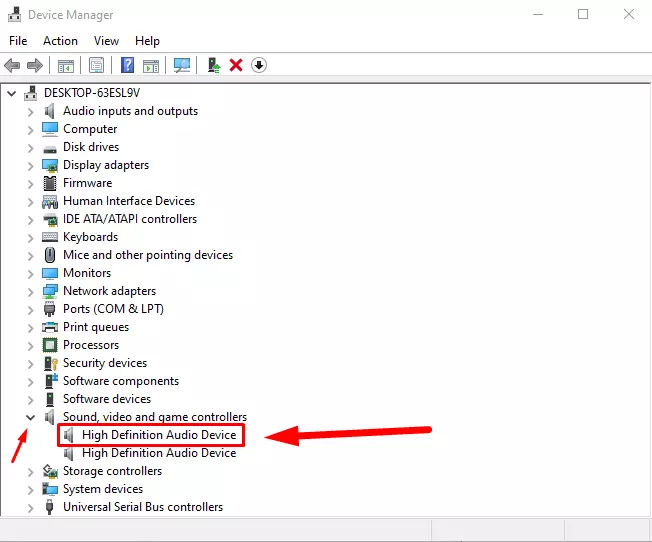
Task: Expand the Computer category chevron
Action: click(30, 129)
